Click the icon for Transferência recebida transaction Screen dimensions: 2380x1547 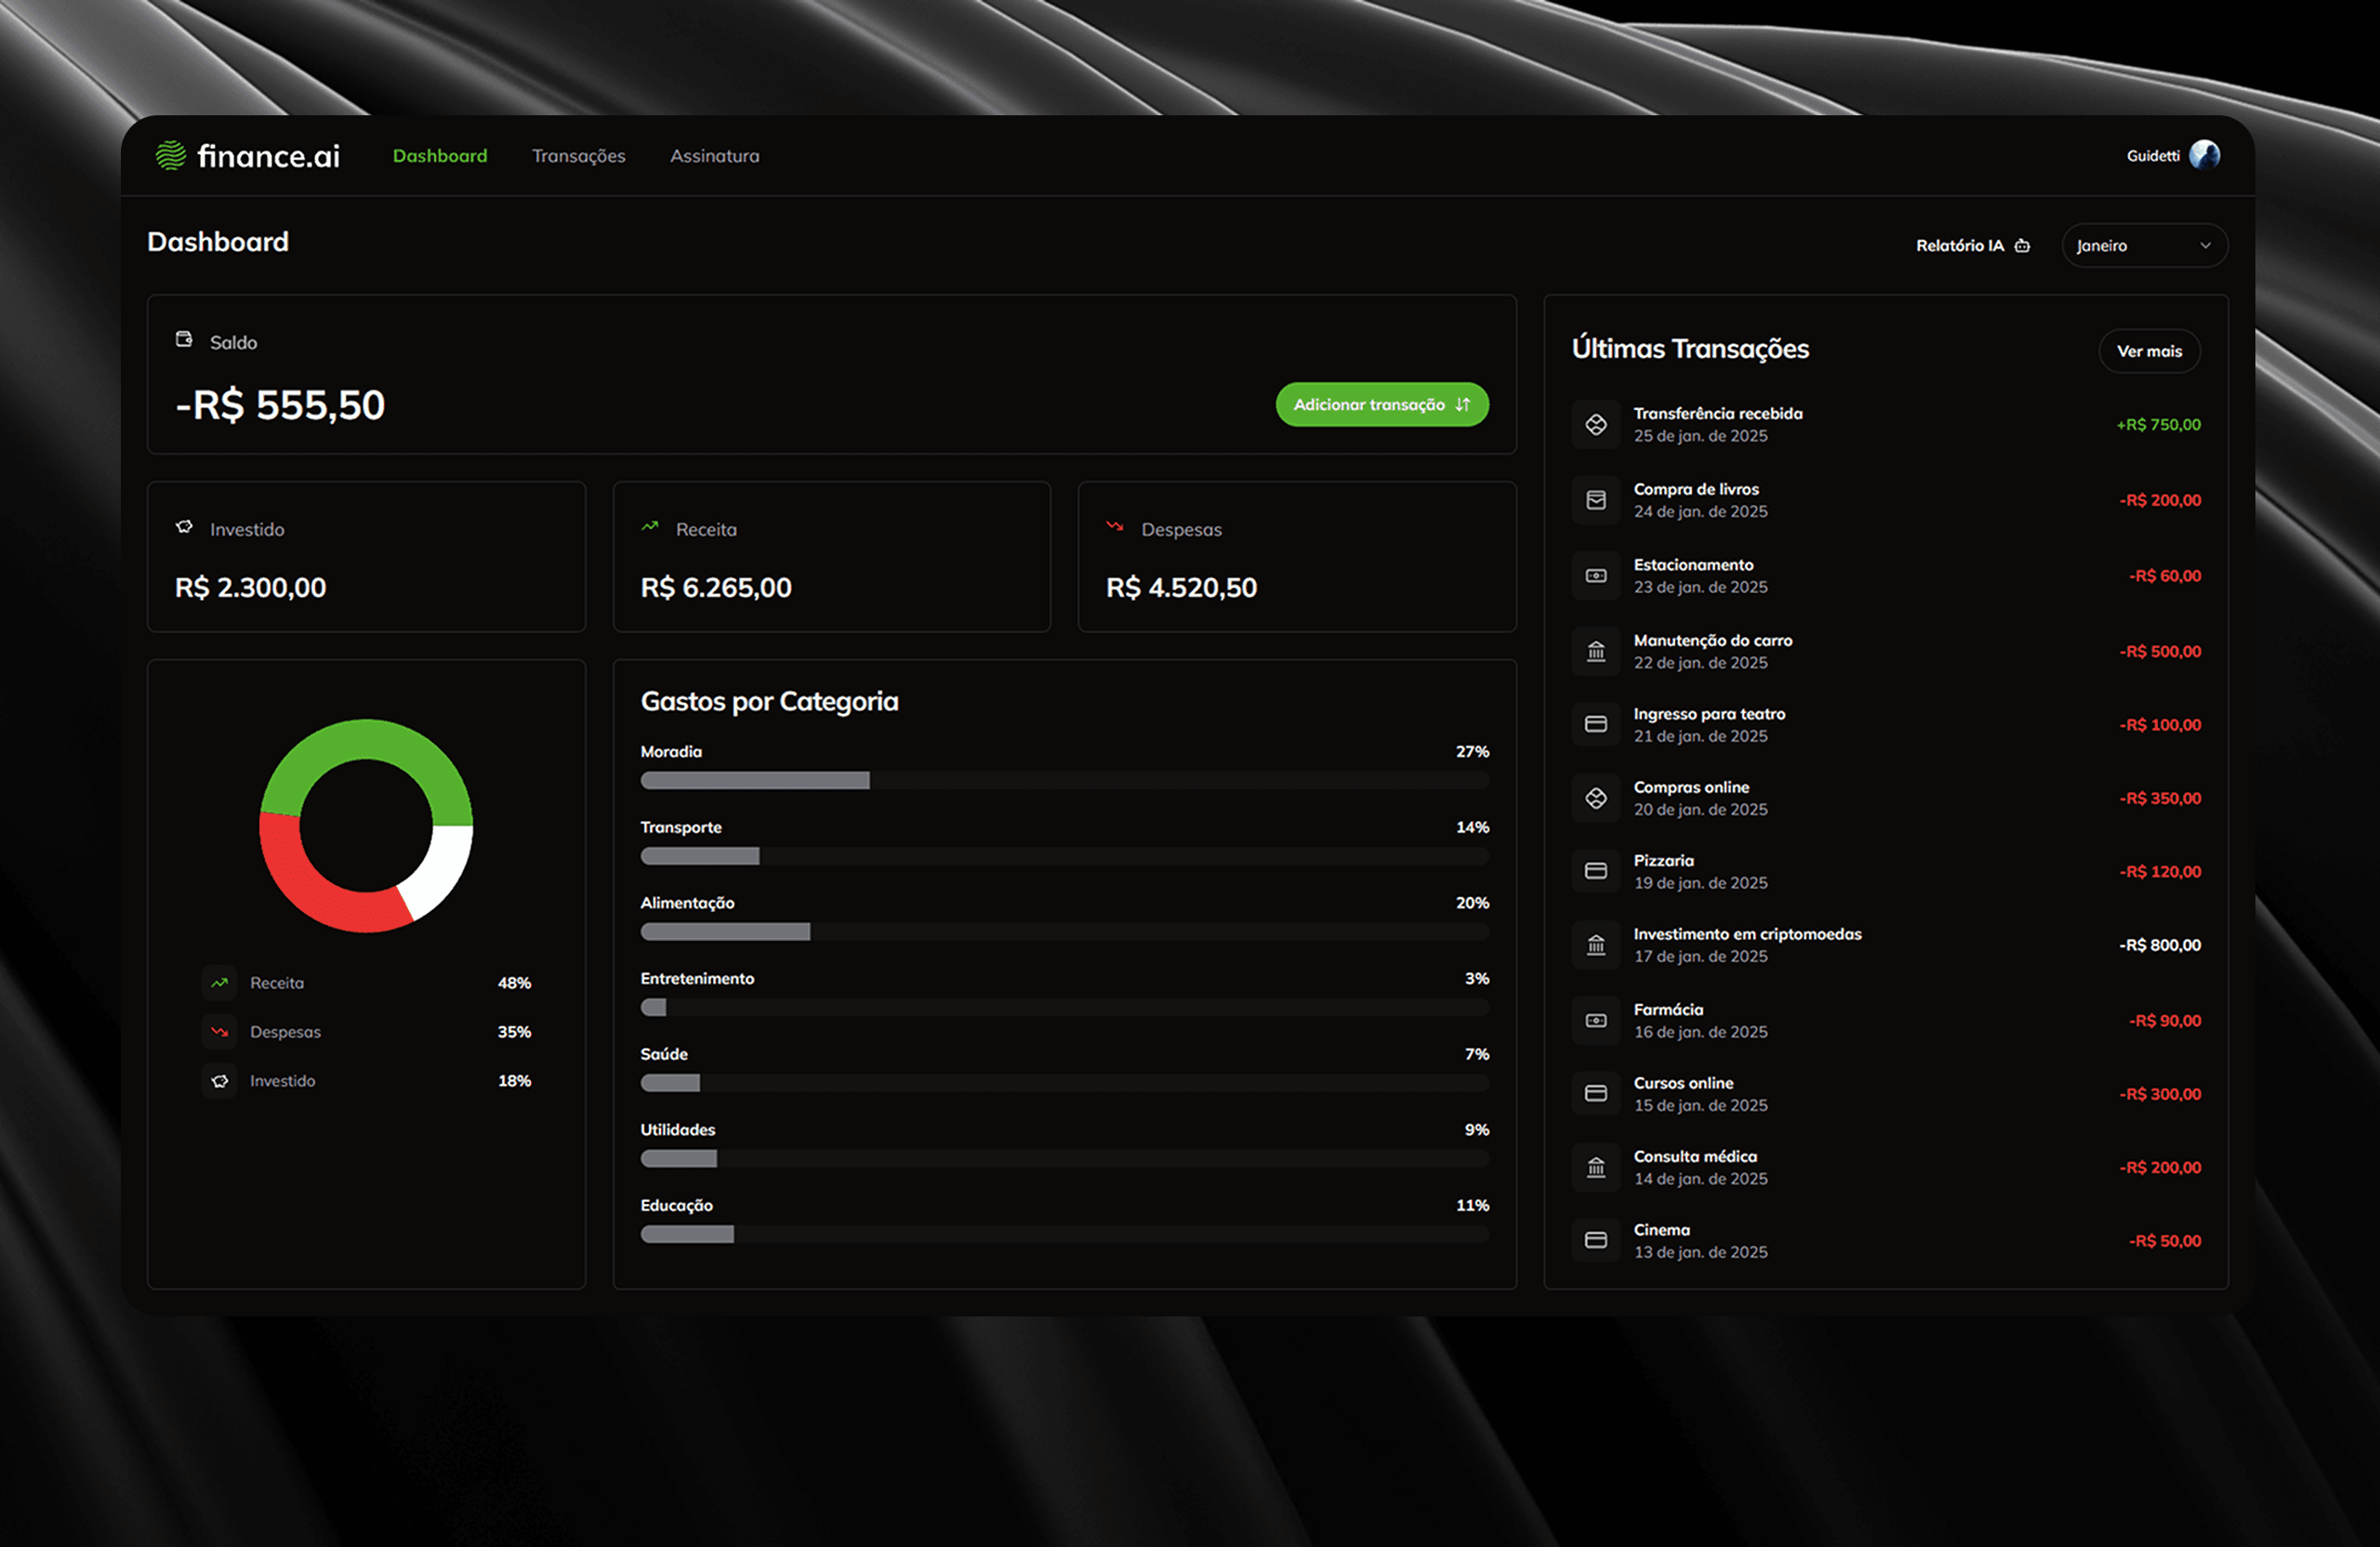click(x=1596, y=425)
